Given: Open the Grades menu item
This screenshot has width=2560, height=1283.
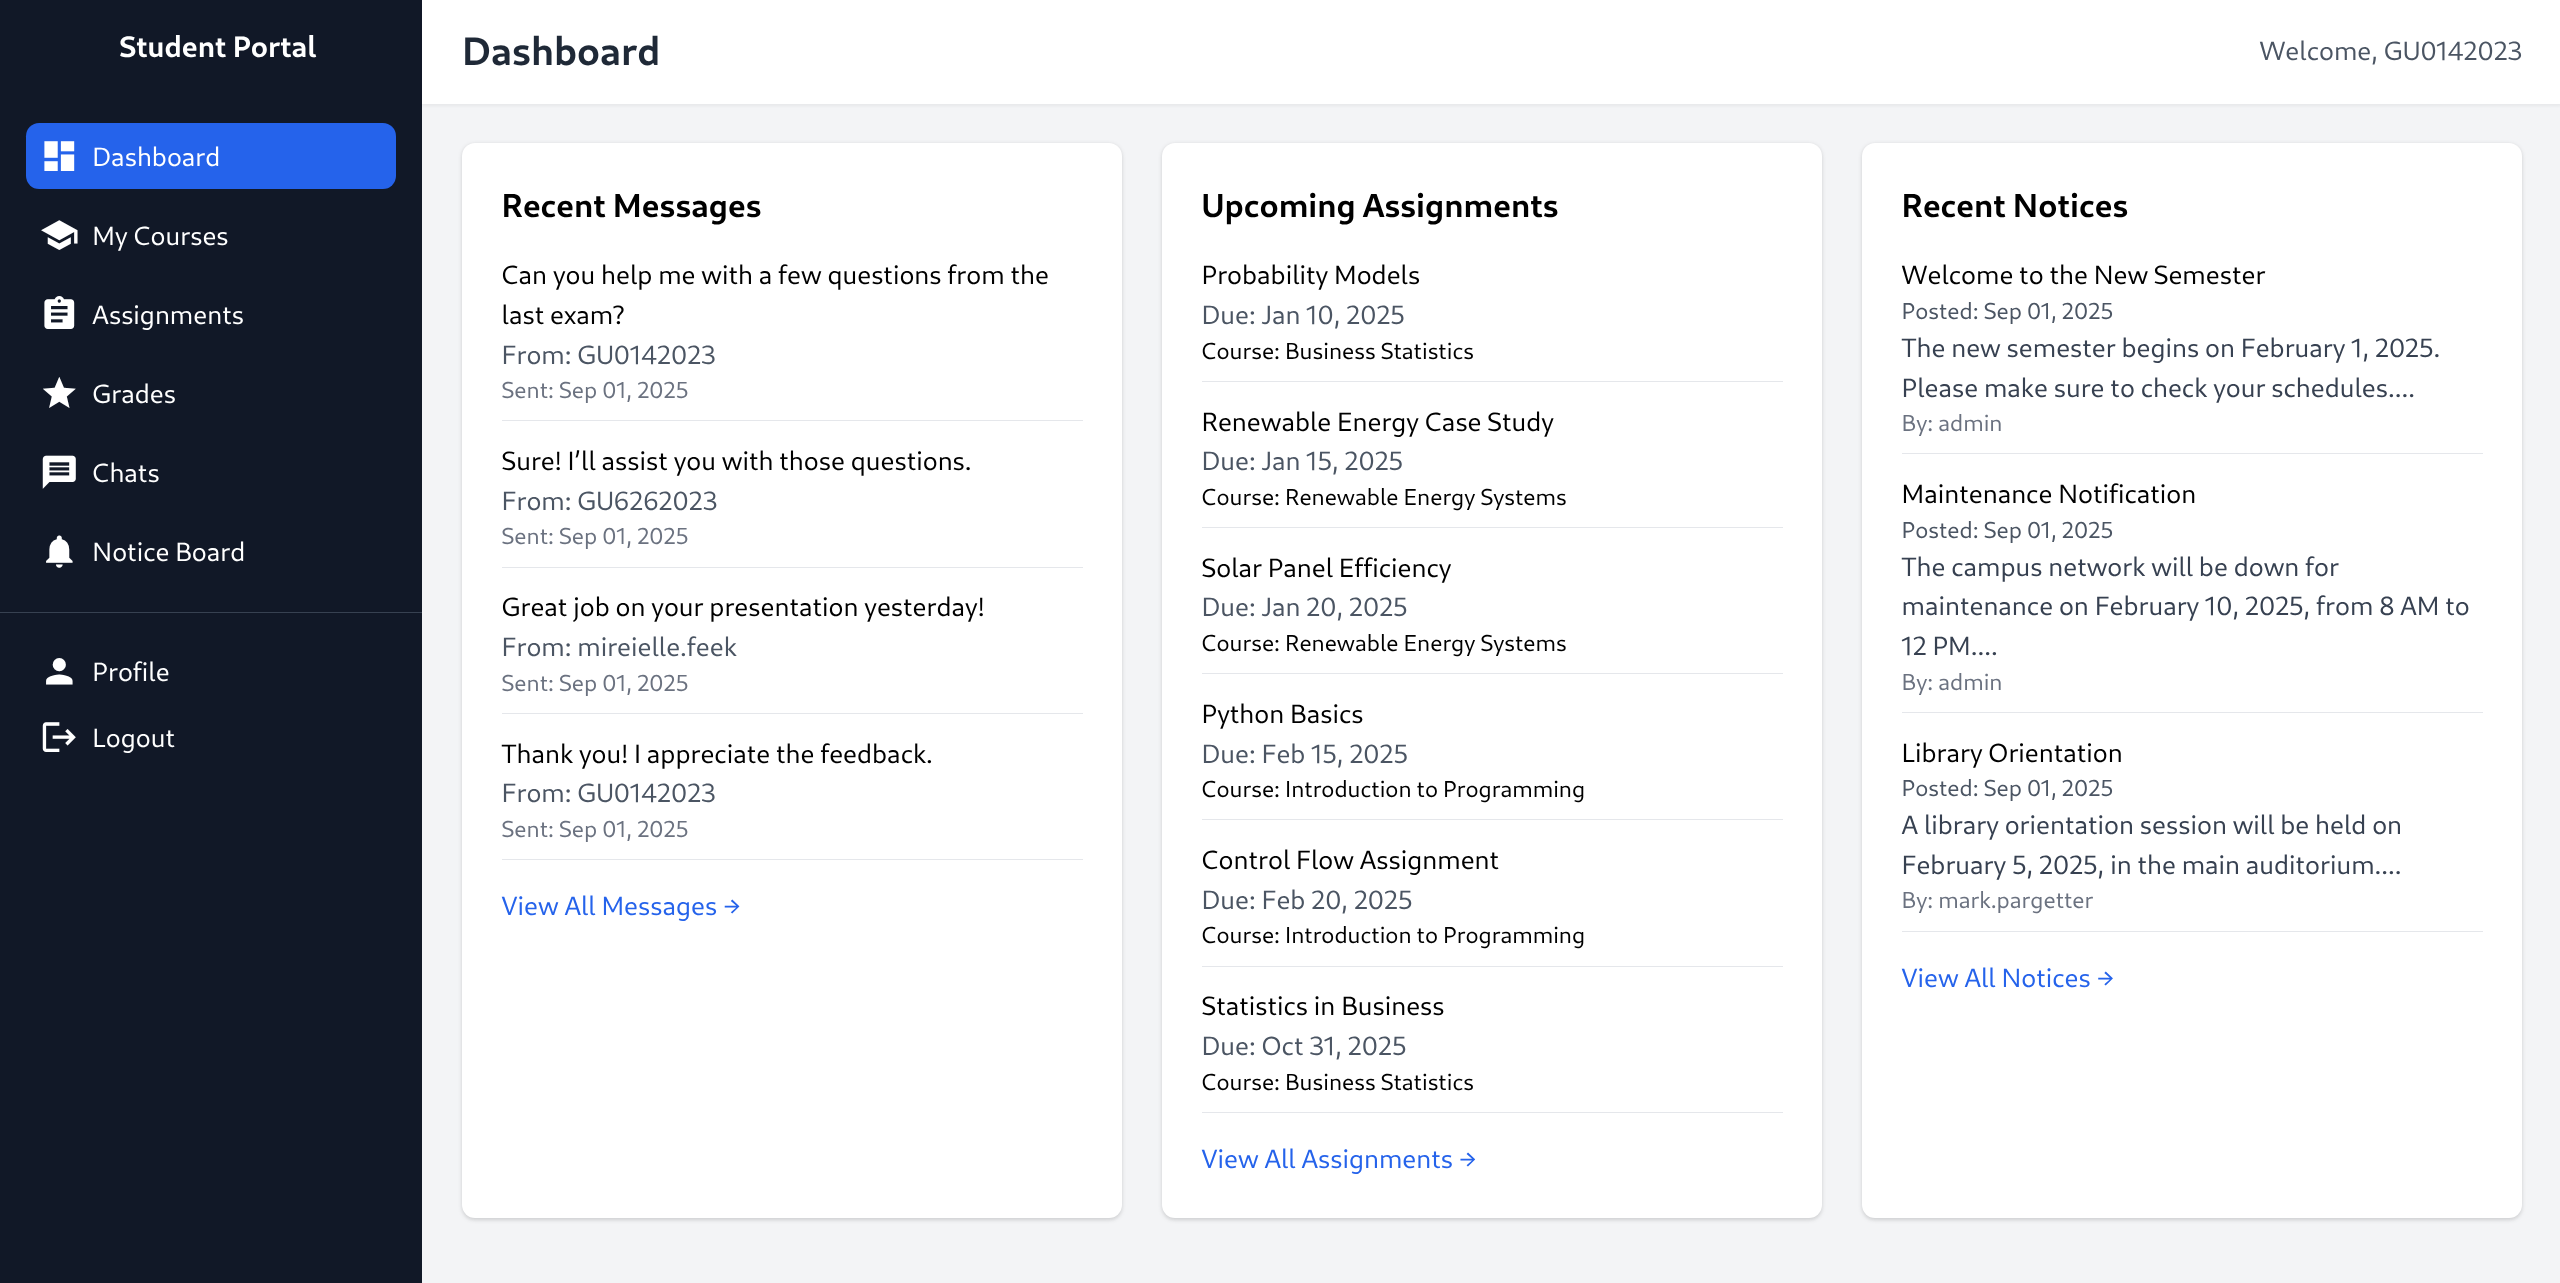Looking at the screenshot, I should click(x=134, y=394).
